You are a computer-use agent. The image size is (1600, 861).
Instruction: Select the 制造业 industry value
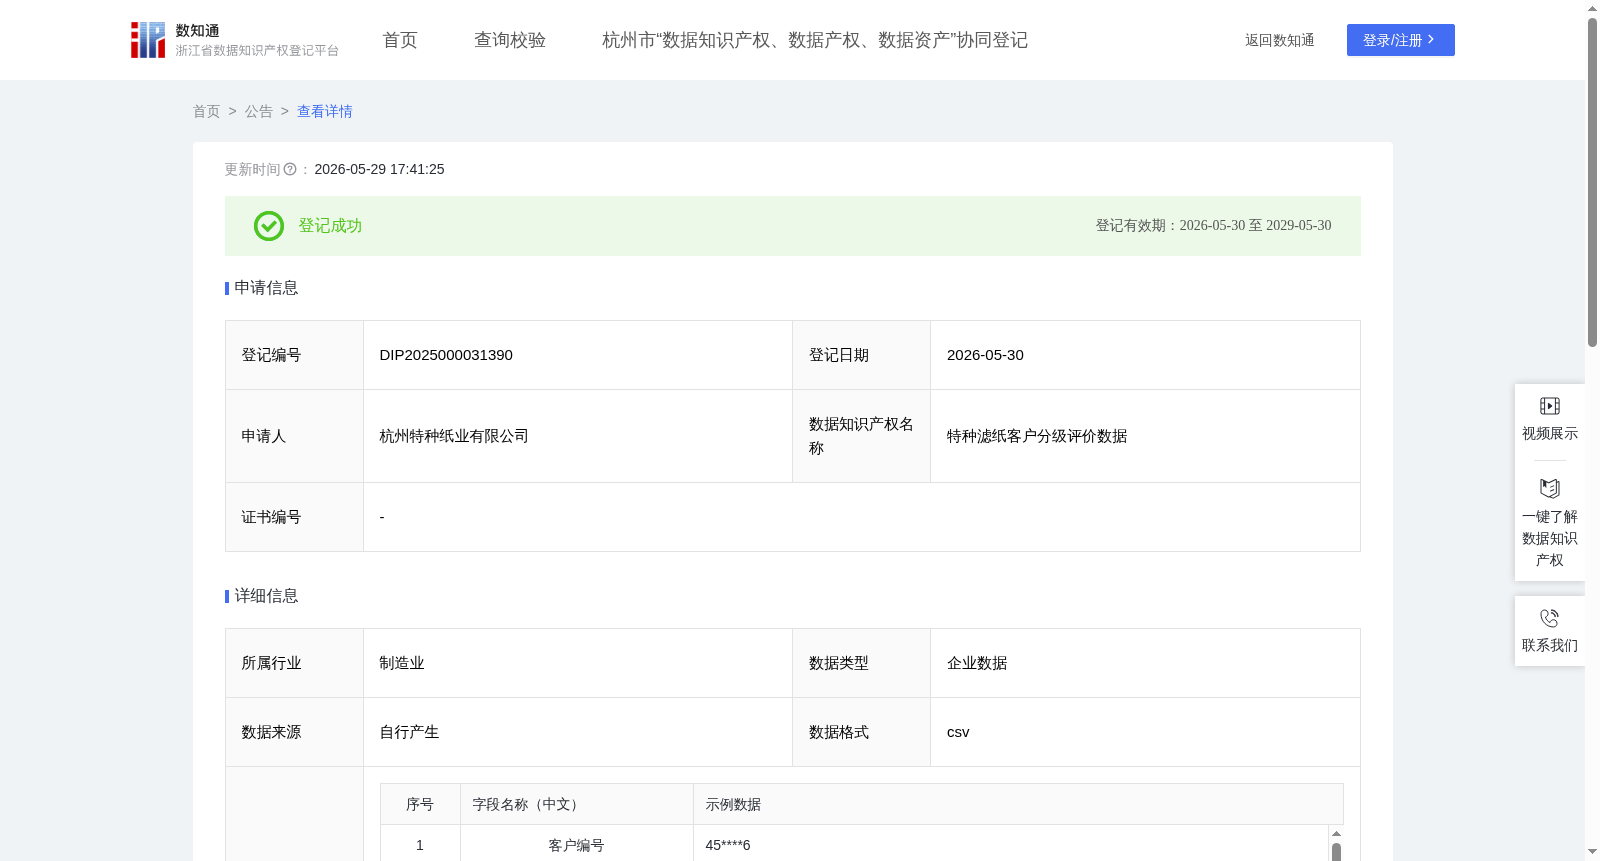[x=402, y=663]
